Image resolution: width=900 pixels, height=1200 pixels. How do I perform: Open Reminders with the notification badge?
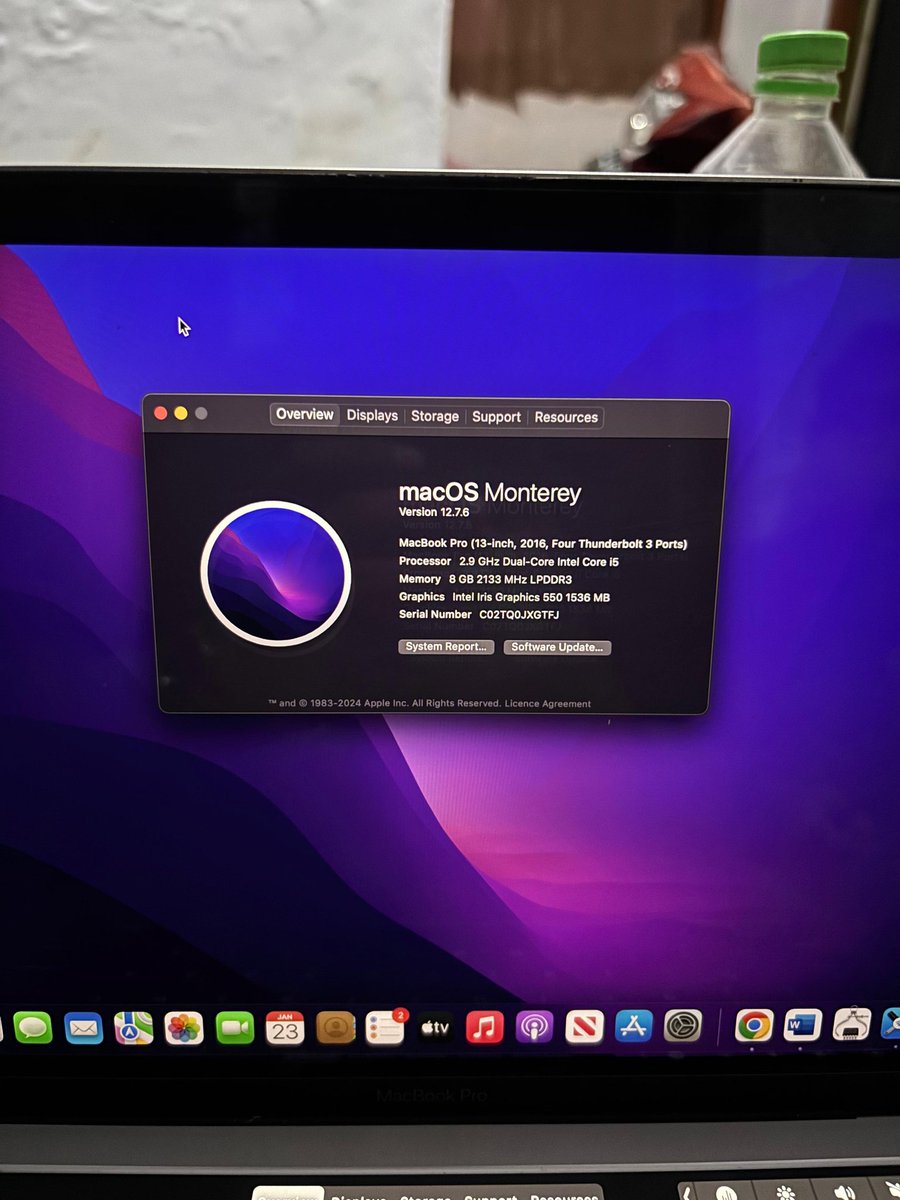(385, 1028)
